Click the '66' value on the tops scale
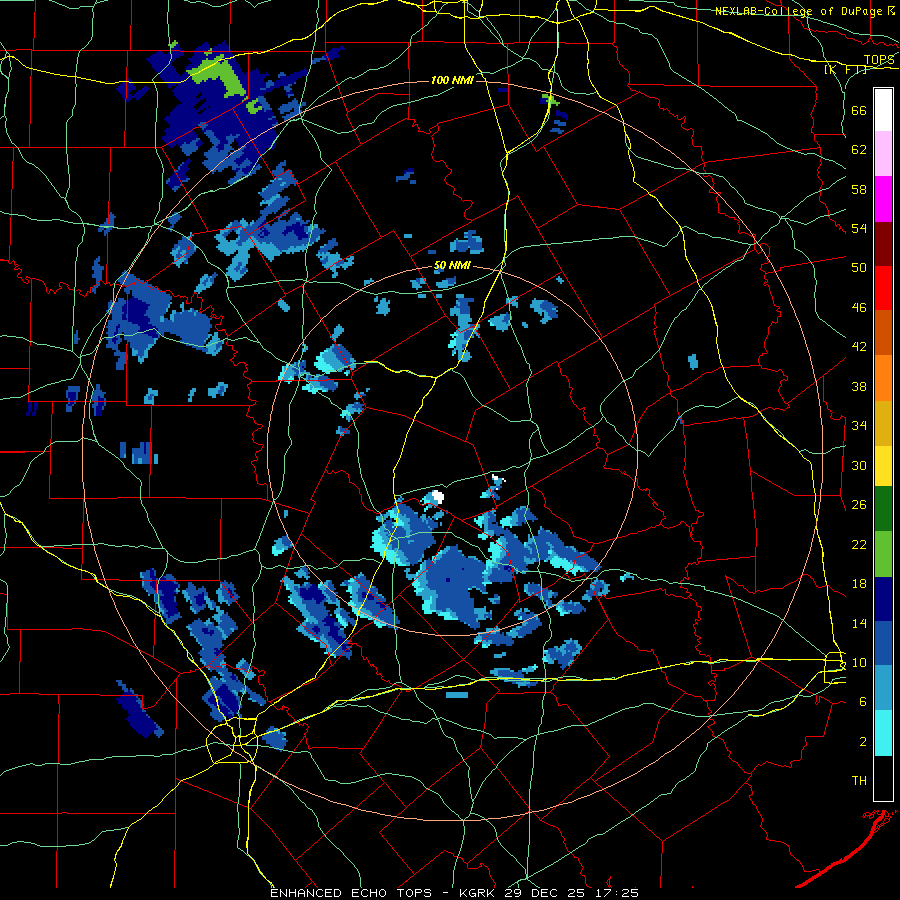 tap(859, 110)
